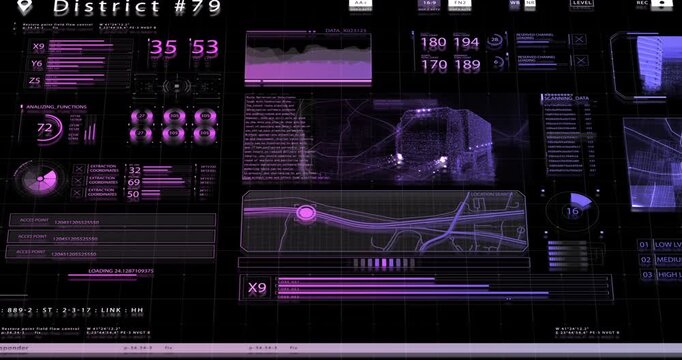Toggle the X box for the extraction row showing 50
Image resolution: width=682 pixels, height=360 pixels.
click(x=77, y=193)
